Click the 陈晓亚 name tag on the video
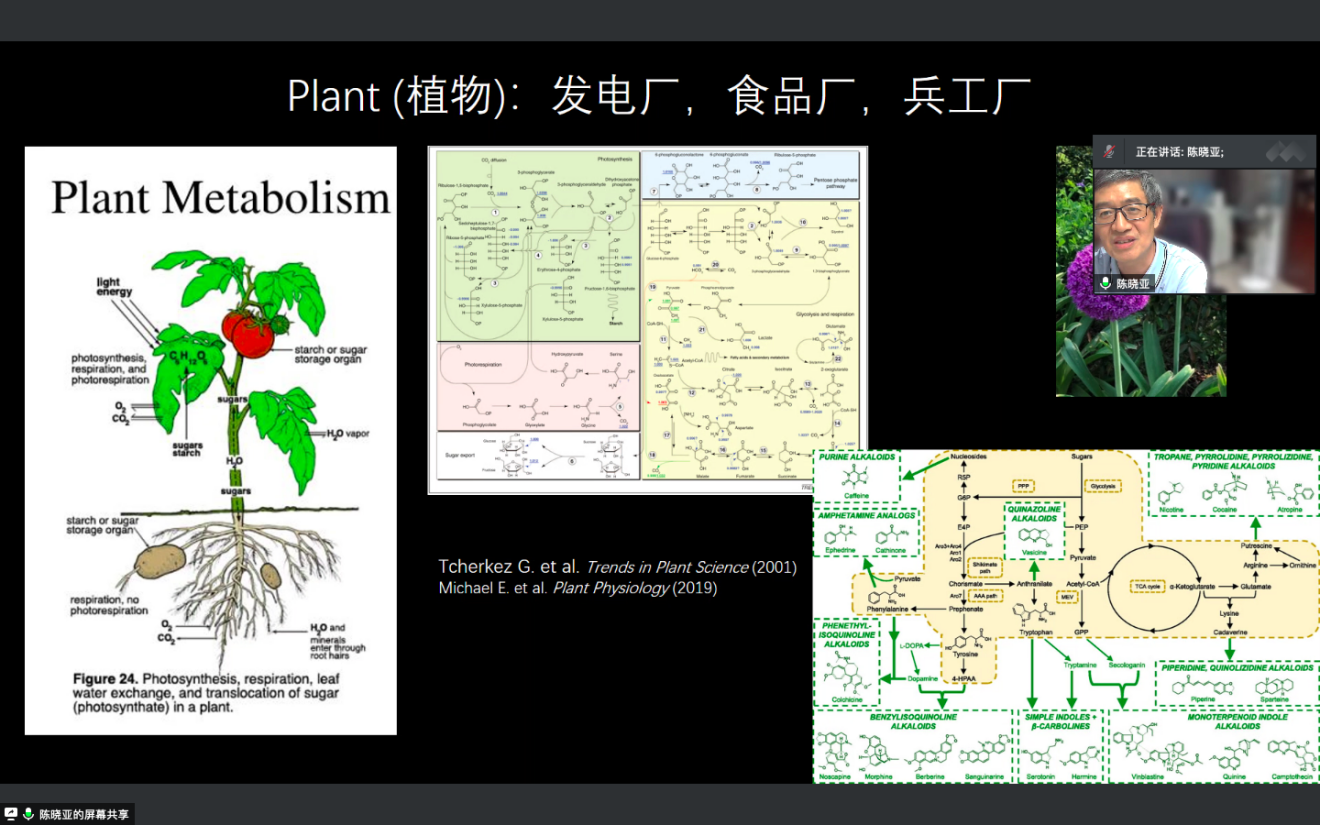This screenshot has height=825, width=1320. click(x=1133, y=284)
